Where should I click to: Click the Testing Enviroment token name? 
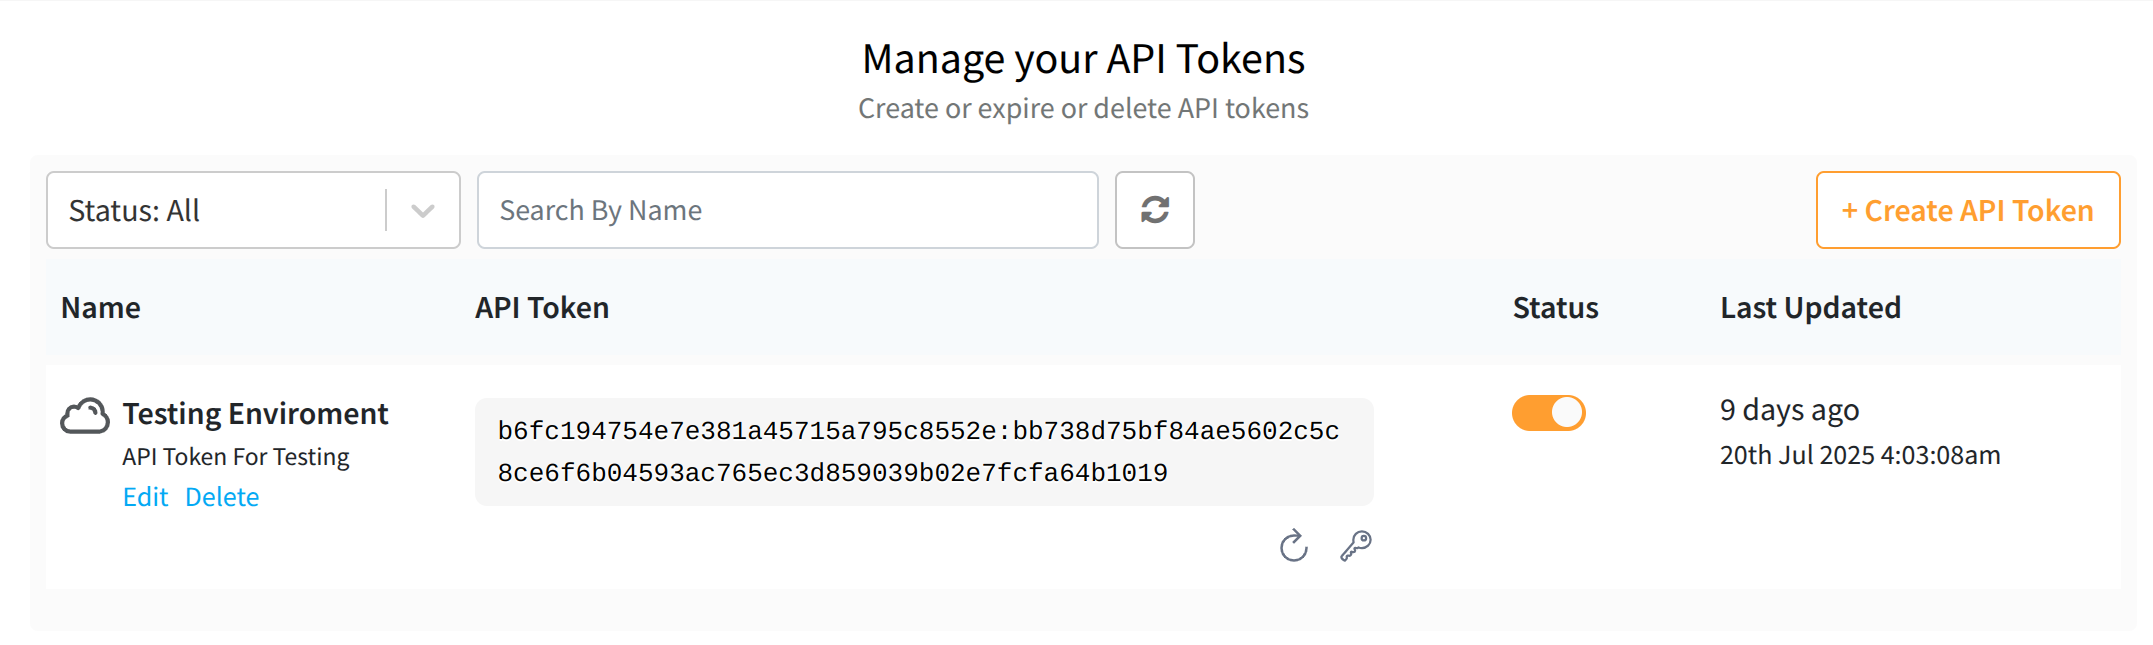(255, 414)
